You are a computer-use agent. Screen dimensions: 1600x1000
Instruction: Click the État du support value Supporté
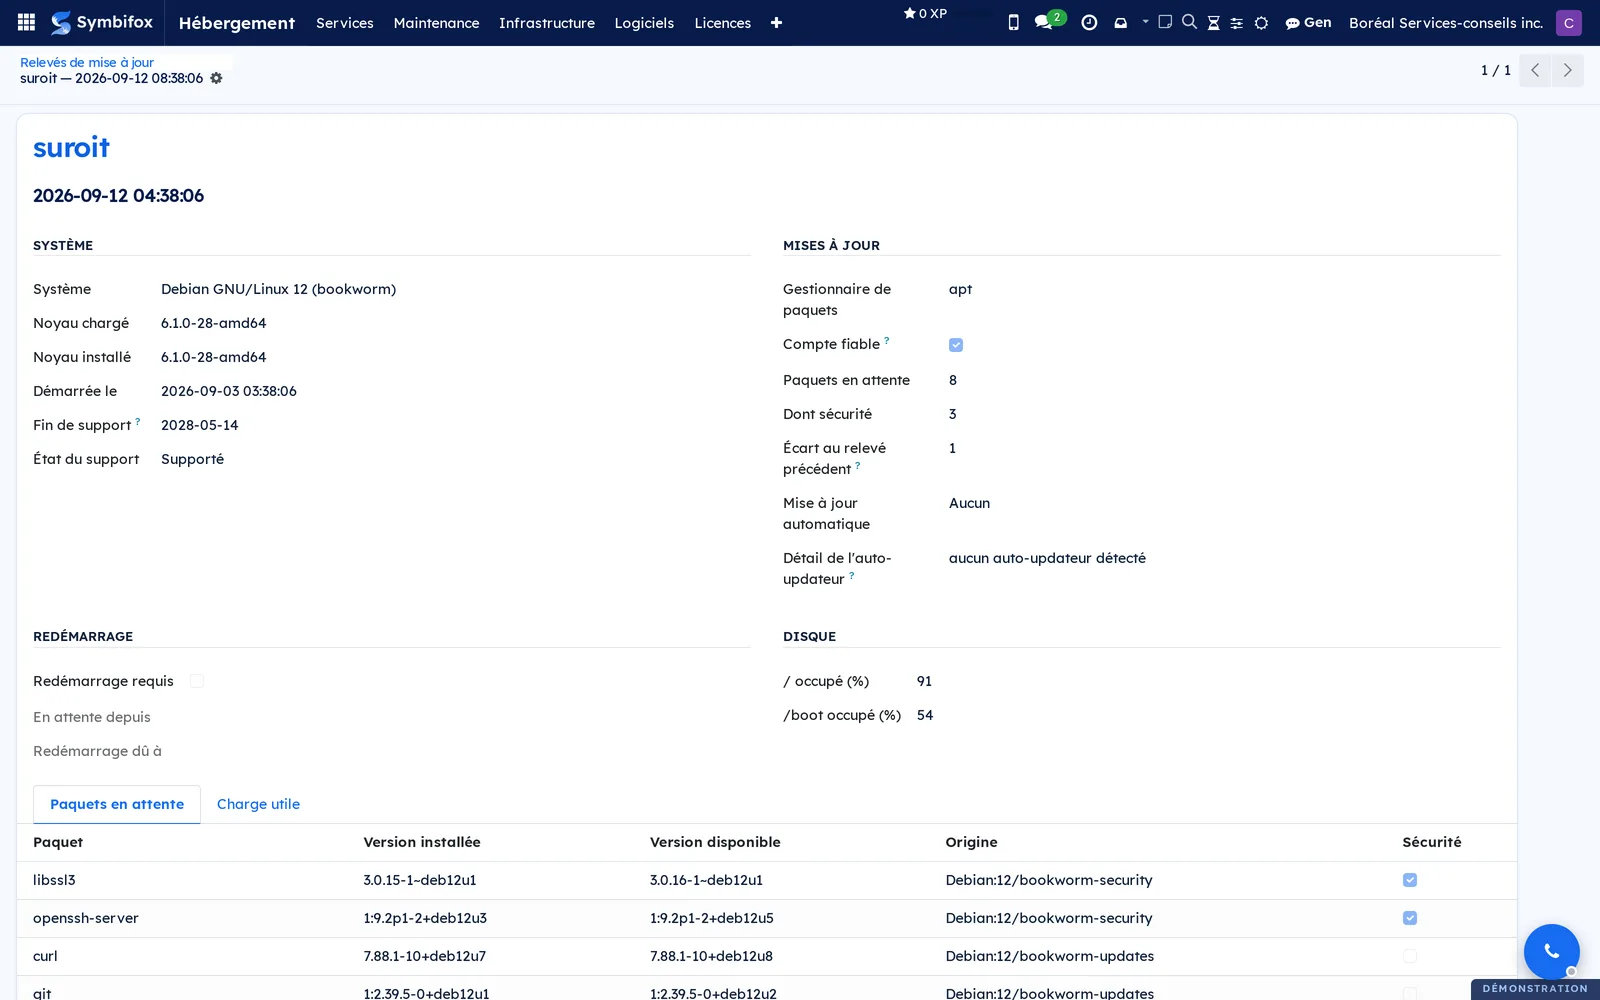click(192, 459)
